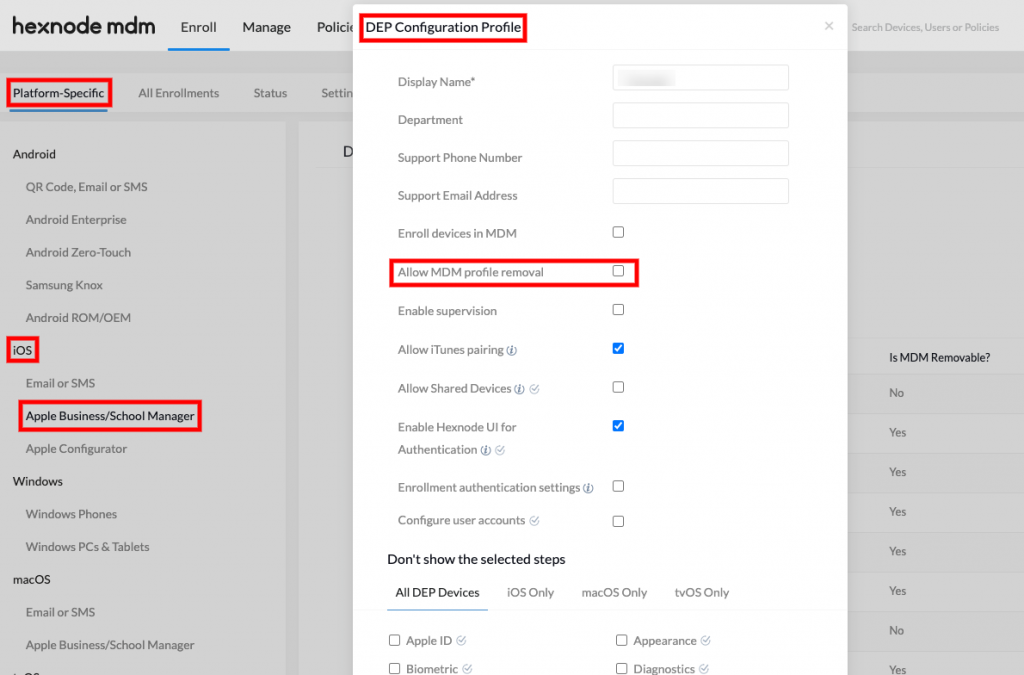Click the hexnode mdm logo

coord(84,26)
